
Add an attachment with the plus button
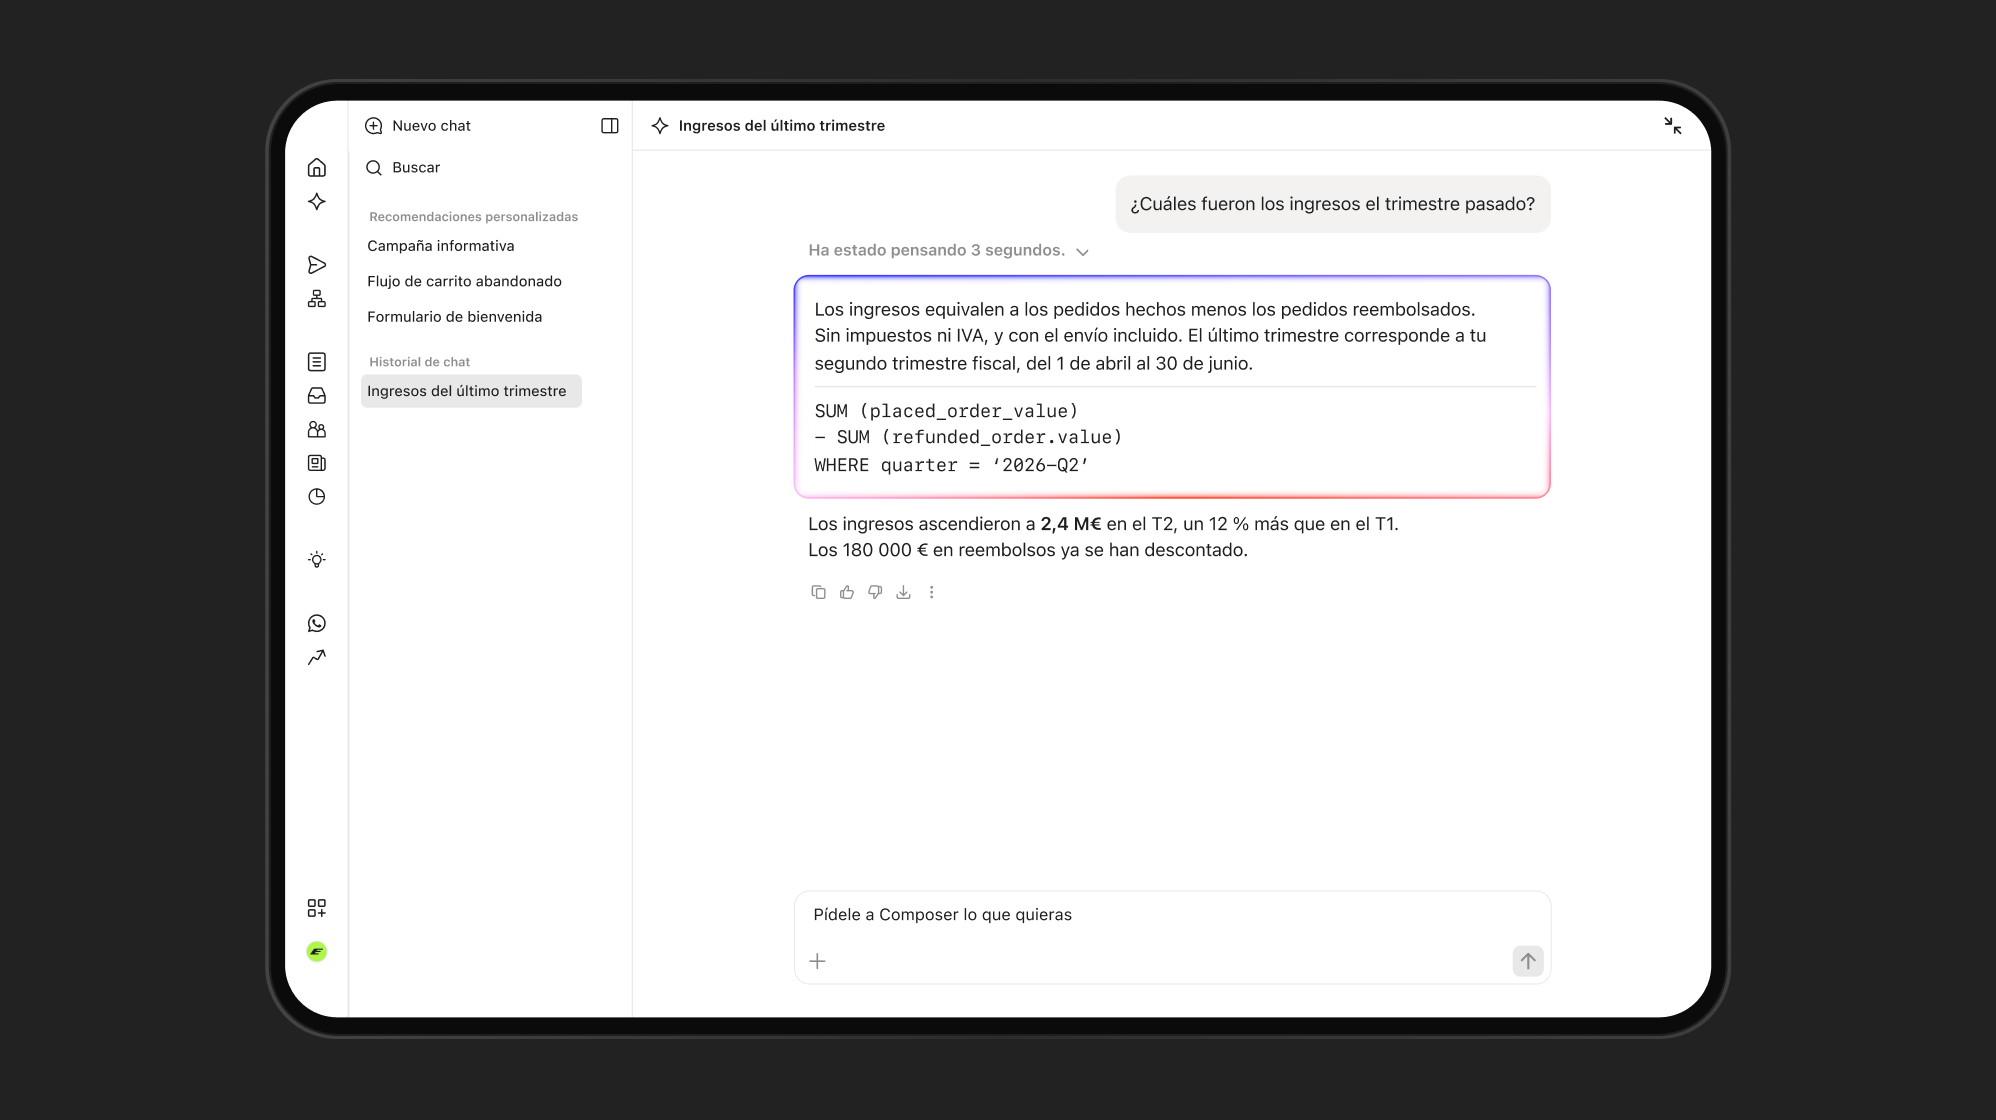point(817,962)
